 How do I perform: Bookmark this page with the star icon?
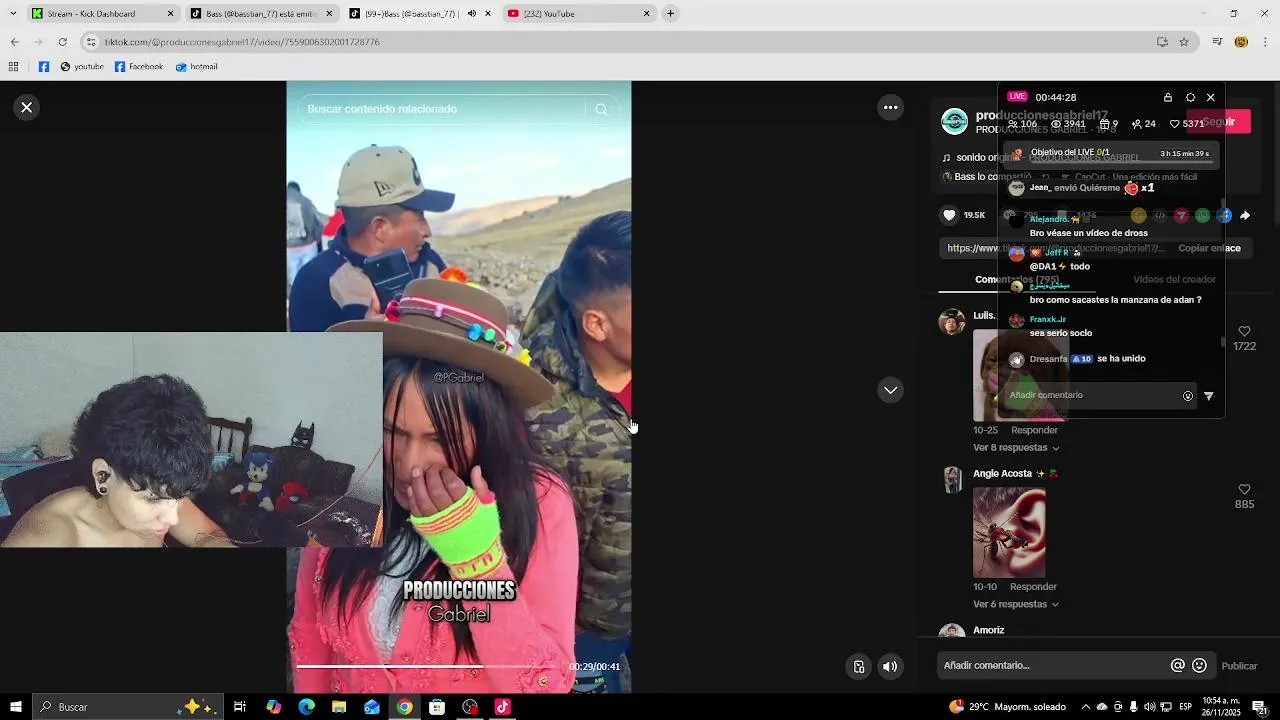1184,42
